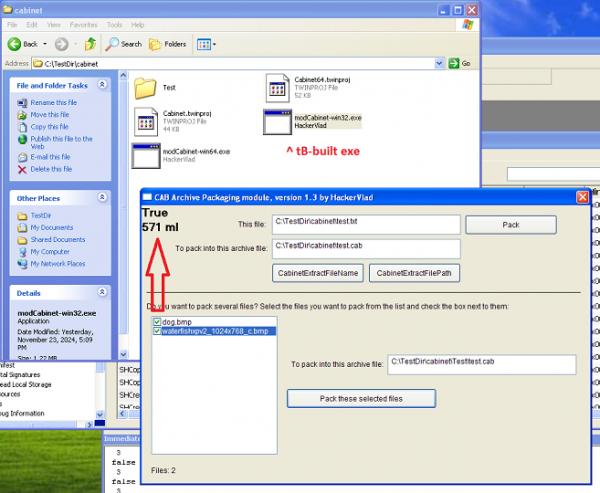600x493 pixels.
Task: Open the Edit menu in Explorer
Action: click(32, 25)
